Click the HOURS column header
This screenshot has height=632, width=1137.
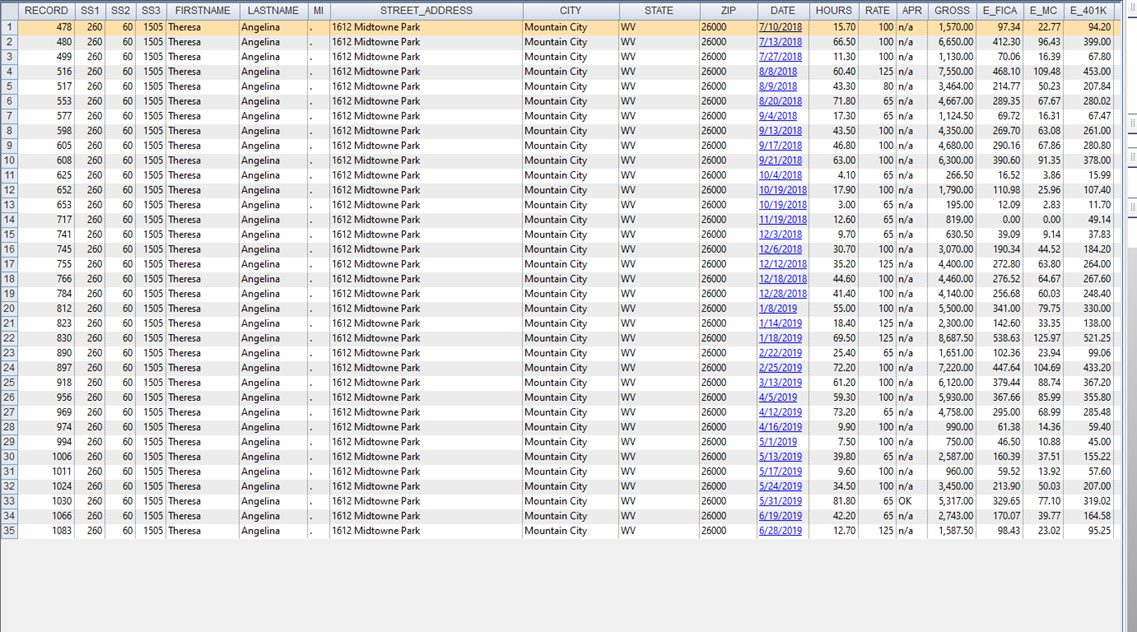tap(834, 10)
